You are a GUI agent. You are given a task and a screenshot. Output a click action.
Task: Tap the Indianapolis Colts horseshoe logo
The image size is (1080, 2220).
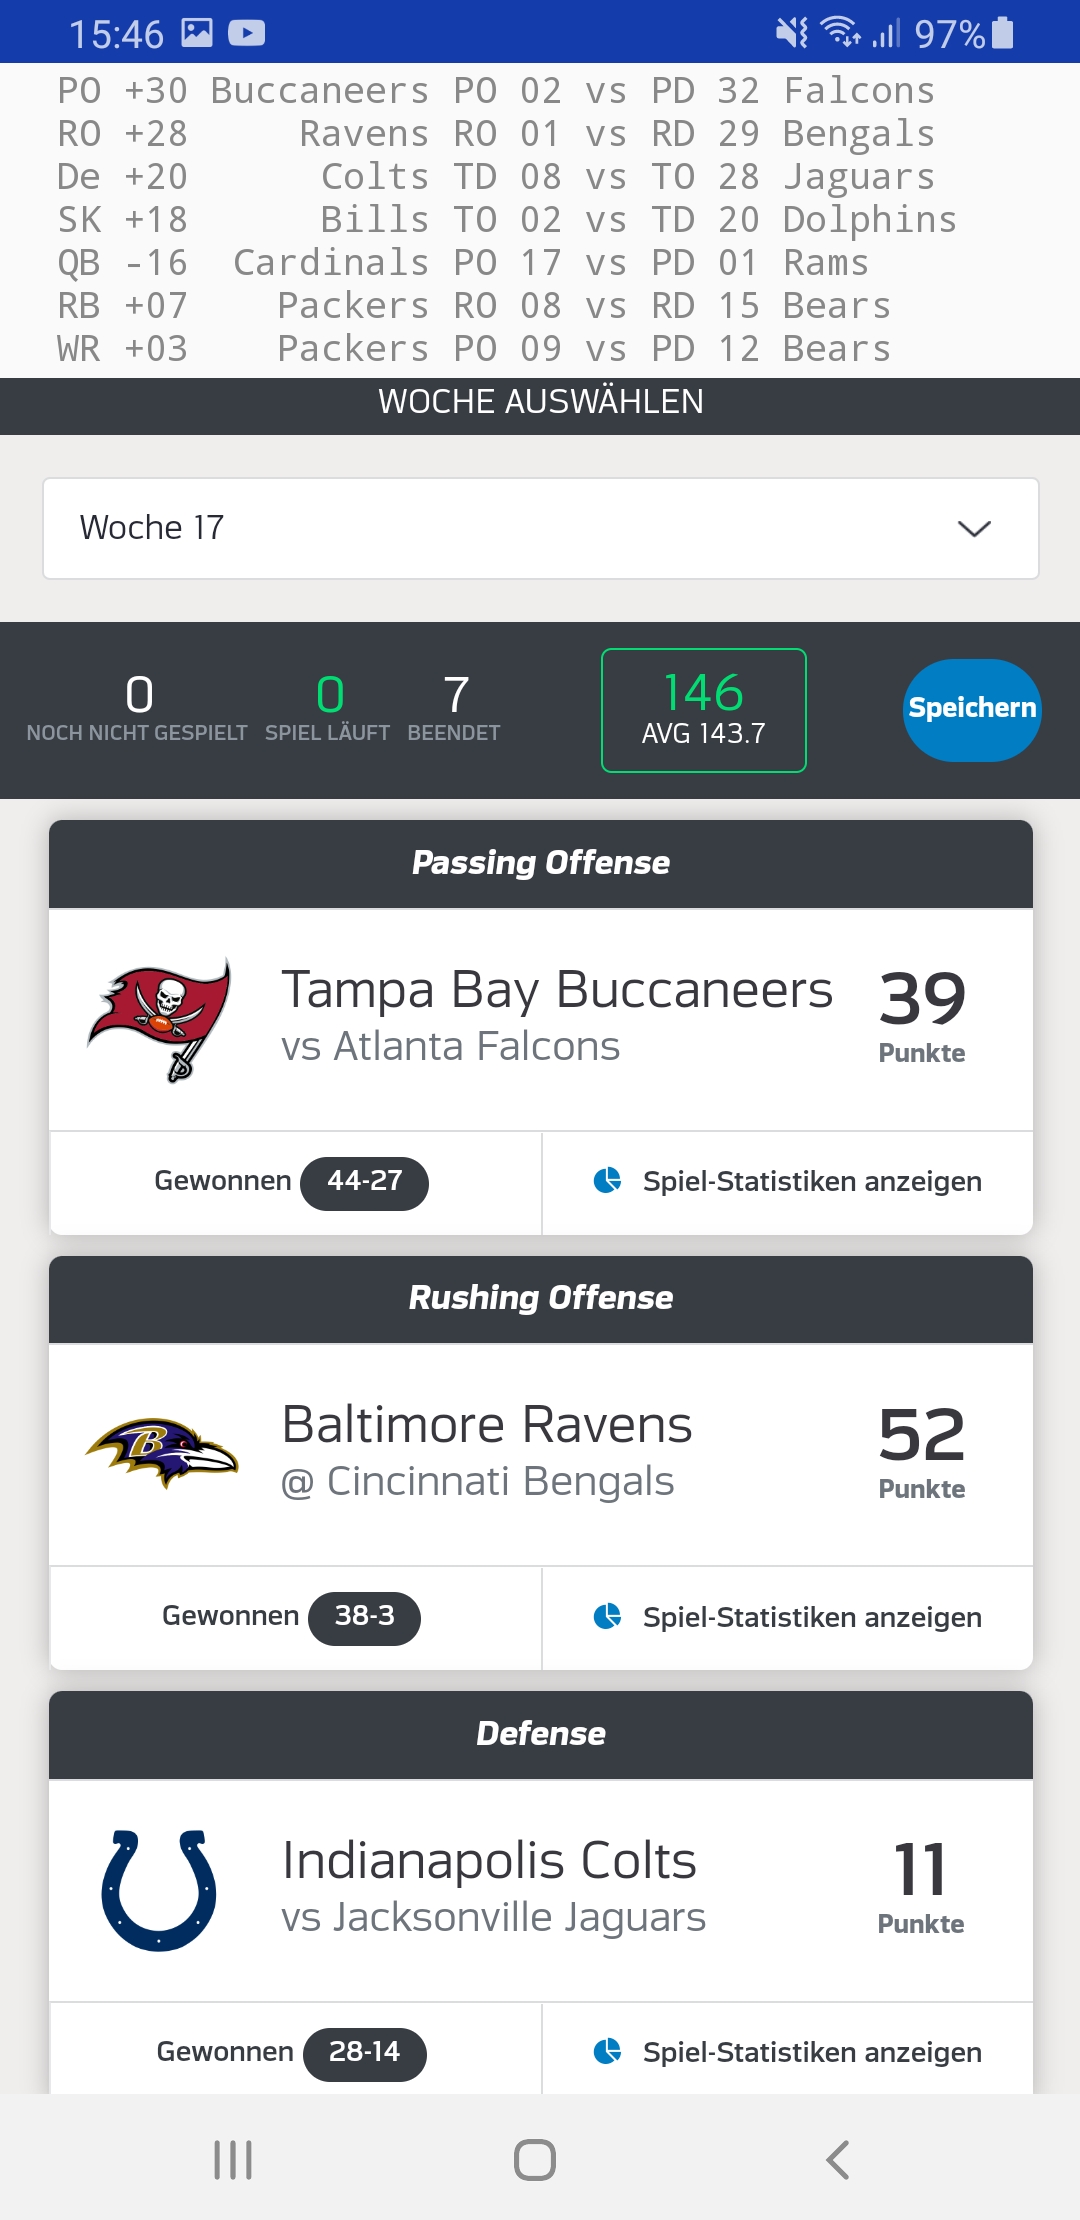[159, 1889]
